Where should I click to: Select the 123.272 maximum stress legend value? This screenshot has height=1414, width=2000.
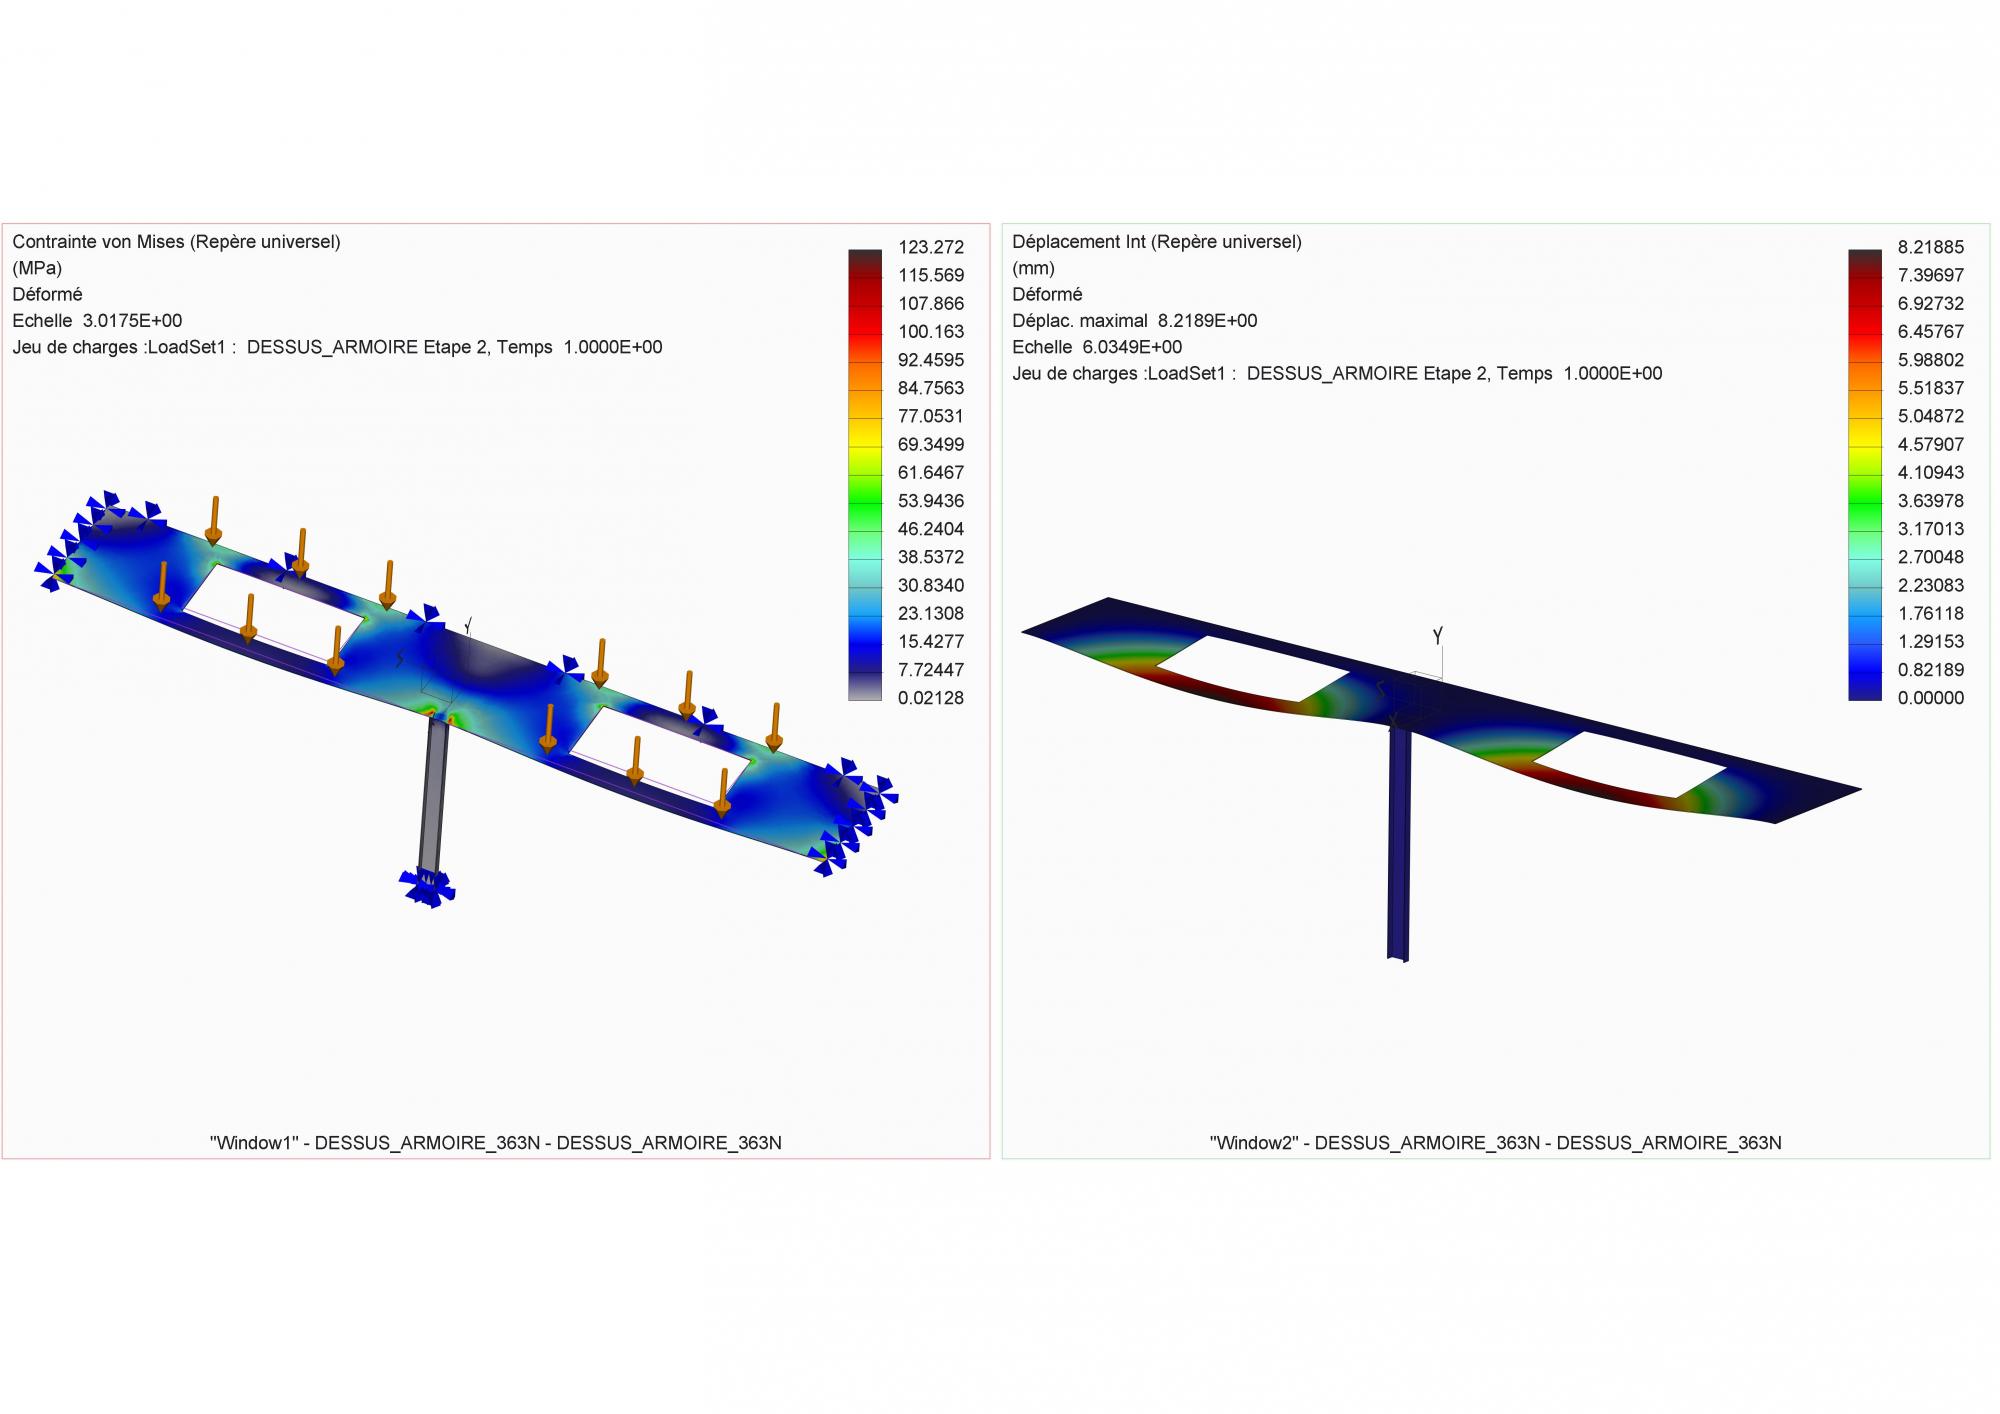930,247
